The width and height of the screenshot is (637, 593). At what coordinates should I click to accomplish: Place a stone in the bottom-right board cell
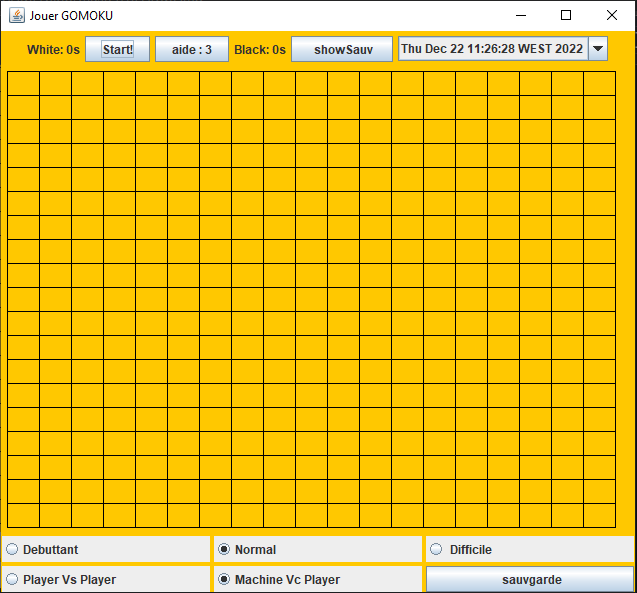point(600,515)
